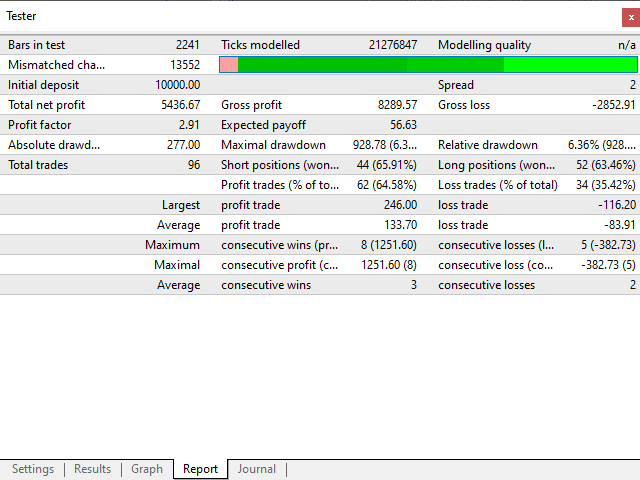The image size is (640, 480).
Task: Click the Expected payoff label
Action: [x=263, y=125]
